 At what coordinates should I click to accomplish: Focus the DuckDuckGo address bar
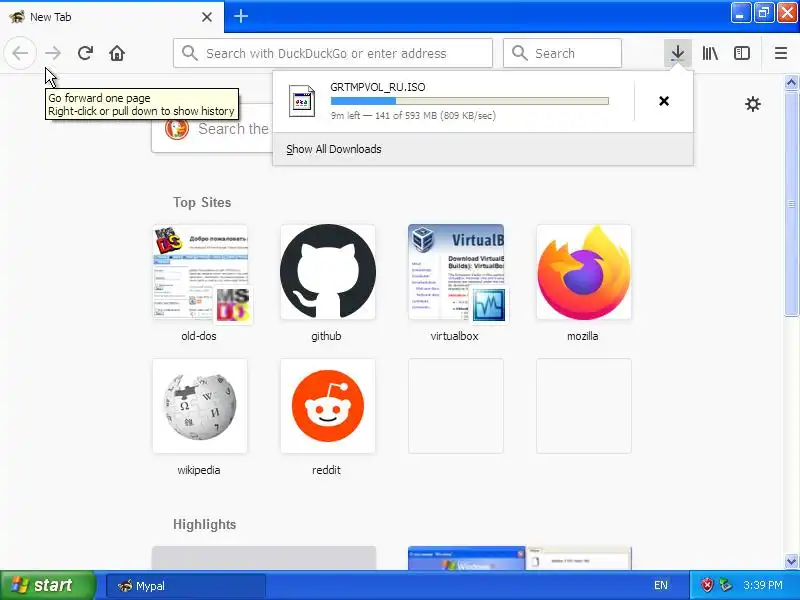pyautogui.click(x=333, y=53)
